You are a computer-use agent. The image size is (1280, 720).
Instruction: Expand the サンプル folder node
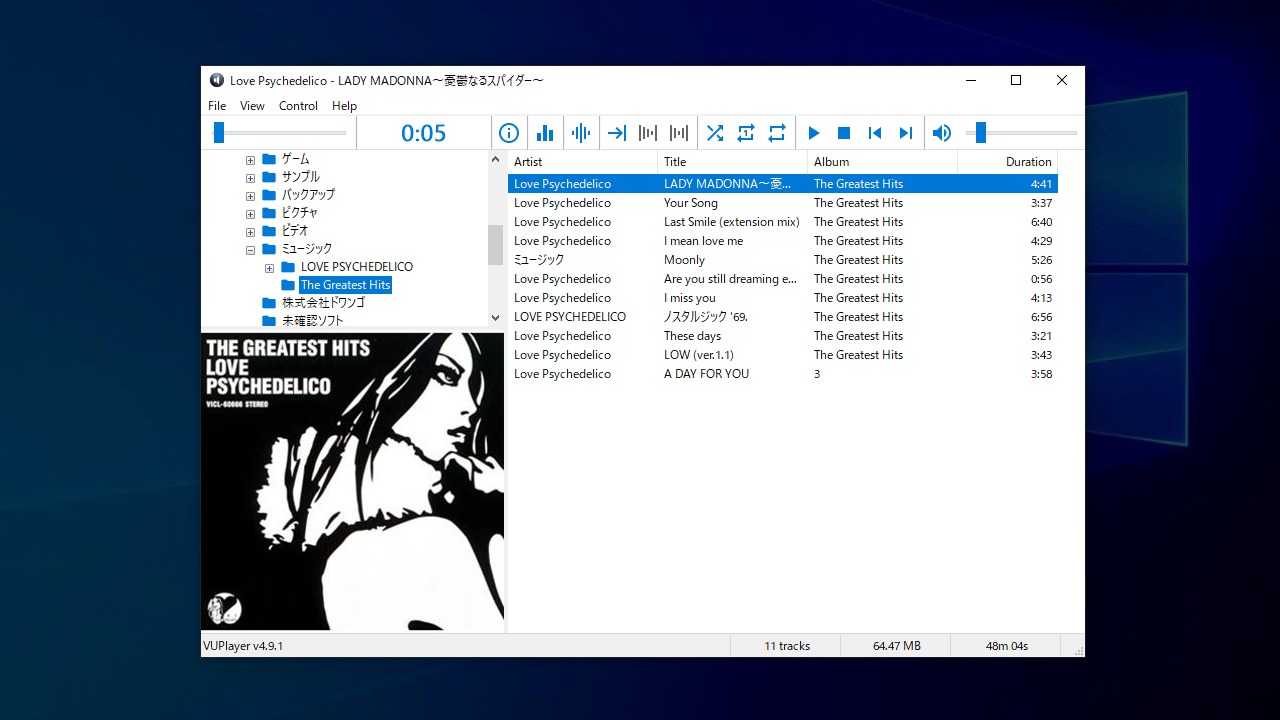[250, 178]
